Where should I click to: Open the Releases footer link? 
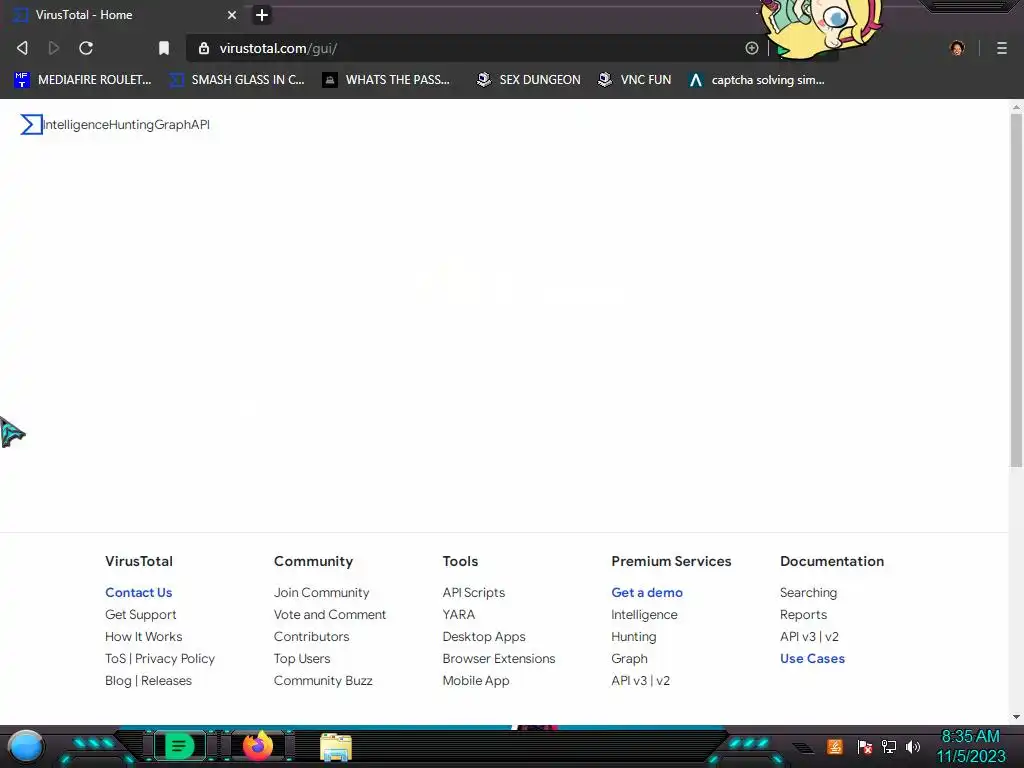pyautogui.click(x=167, y=680)
